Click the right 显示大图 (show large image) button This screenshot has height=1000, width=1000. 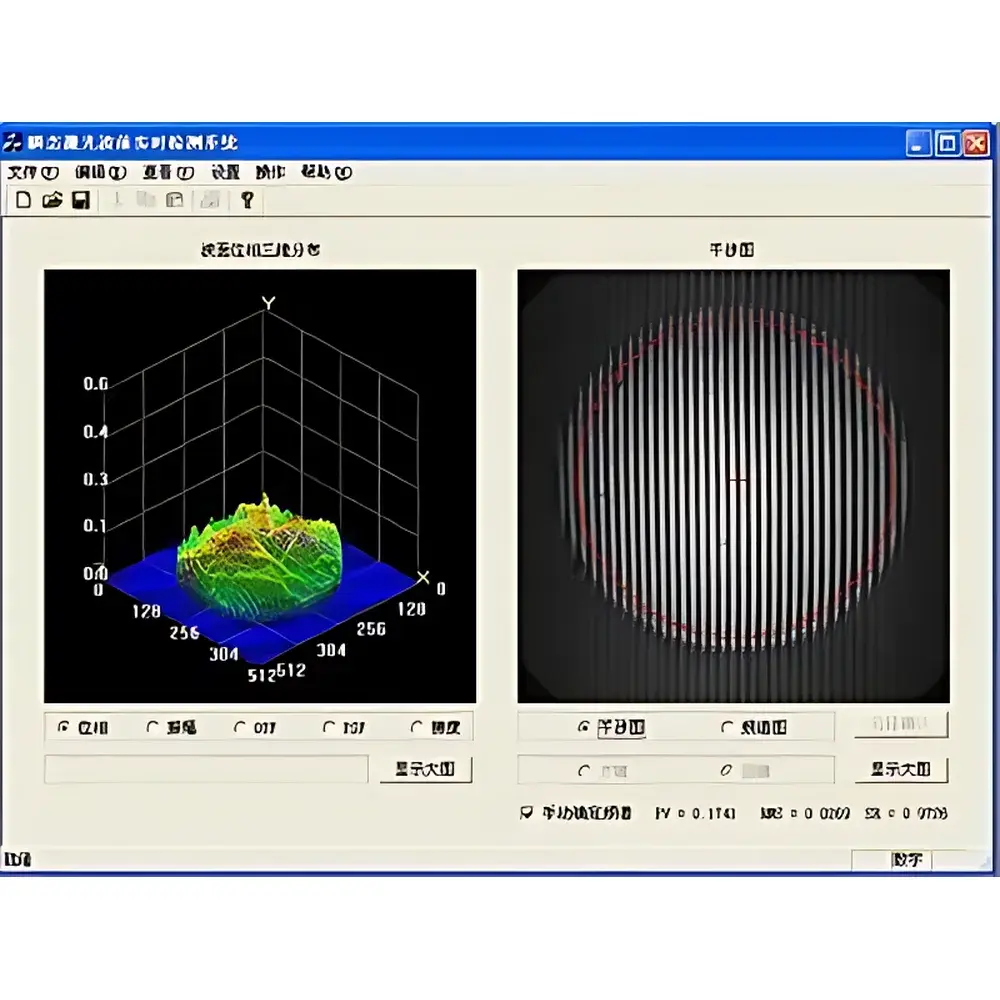(x=900, y=769)
